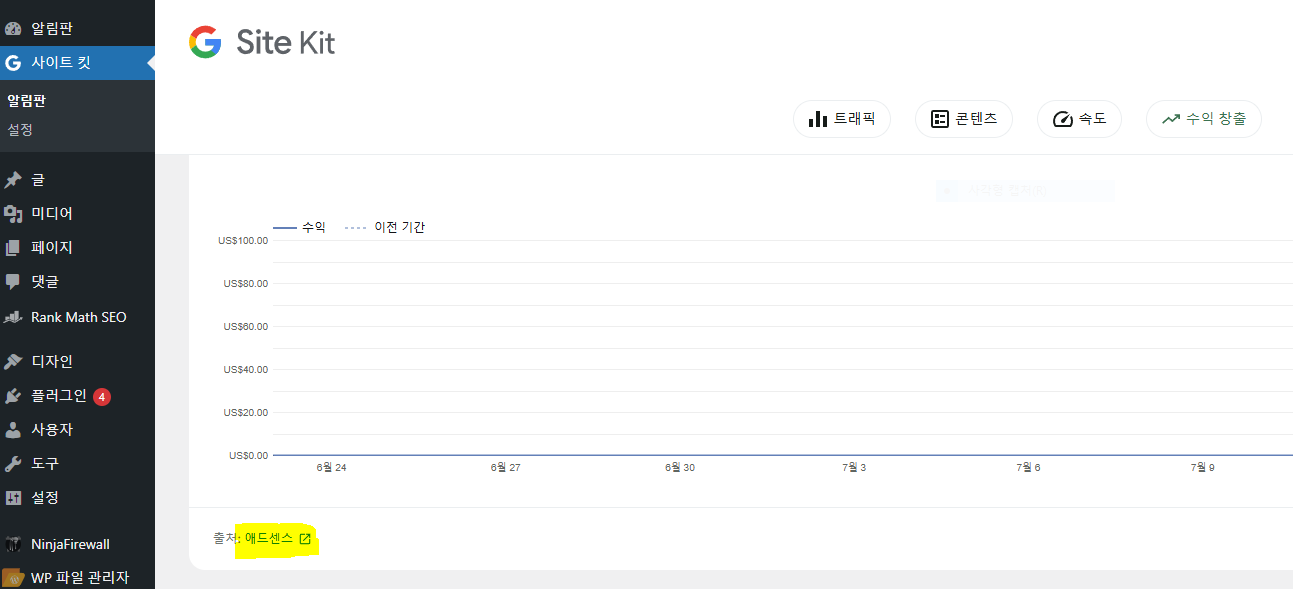This screenshot has width=1293, height=589.
Task: Open the 글 posts menu
Action: coord(77,180)
